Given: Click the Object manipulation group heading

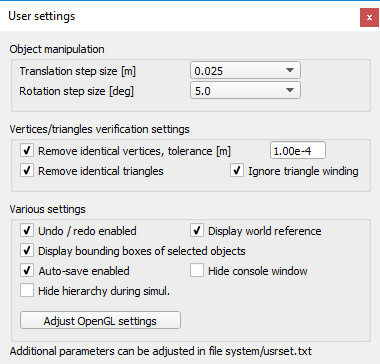Looking at the screenshot, I should point(57,49).
